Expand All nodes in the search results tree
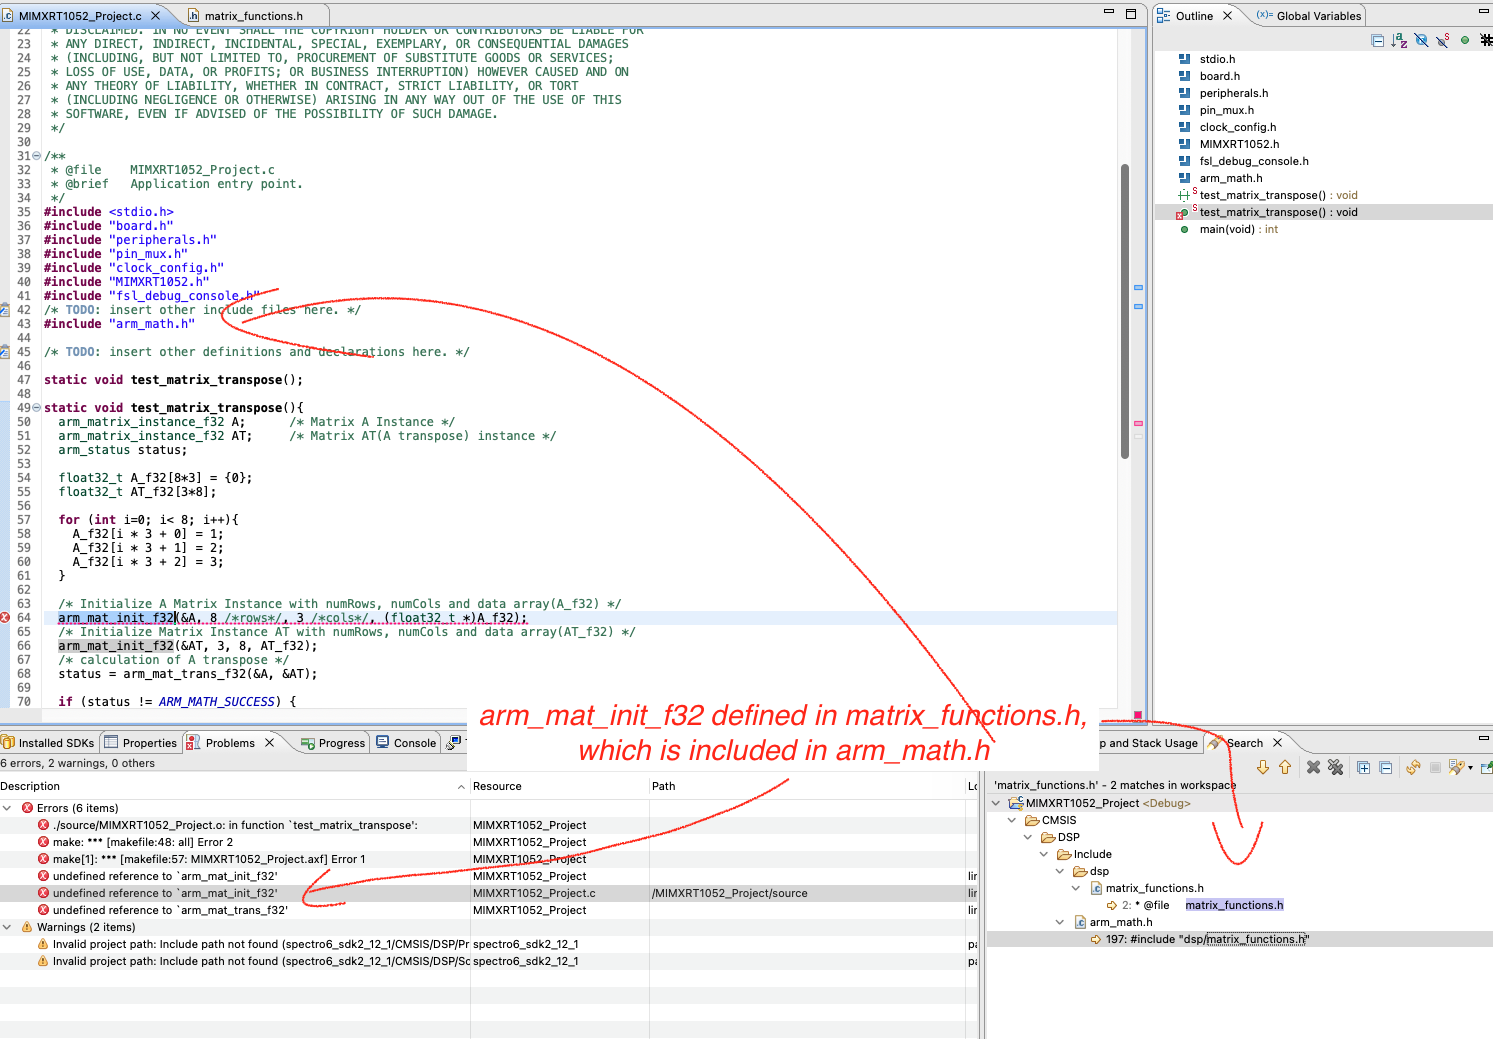1493x1039 pixels. [1363, 767]
